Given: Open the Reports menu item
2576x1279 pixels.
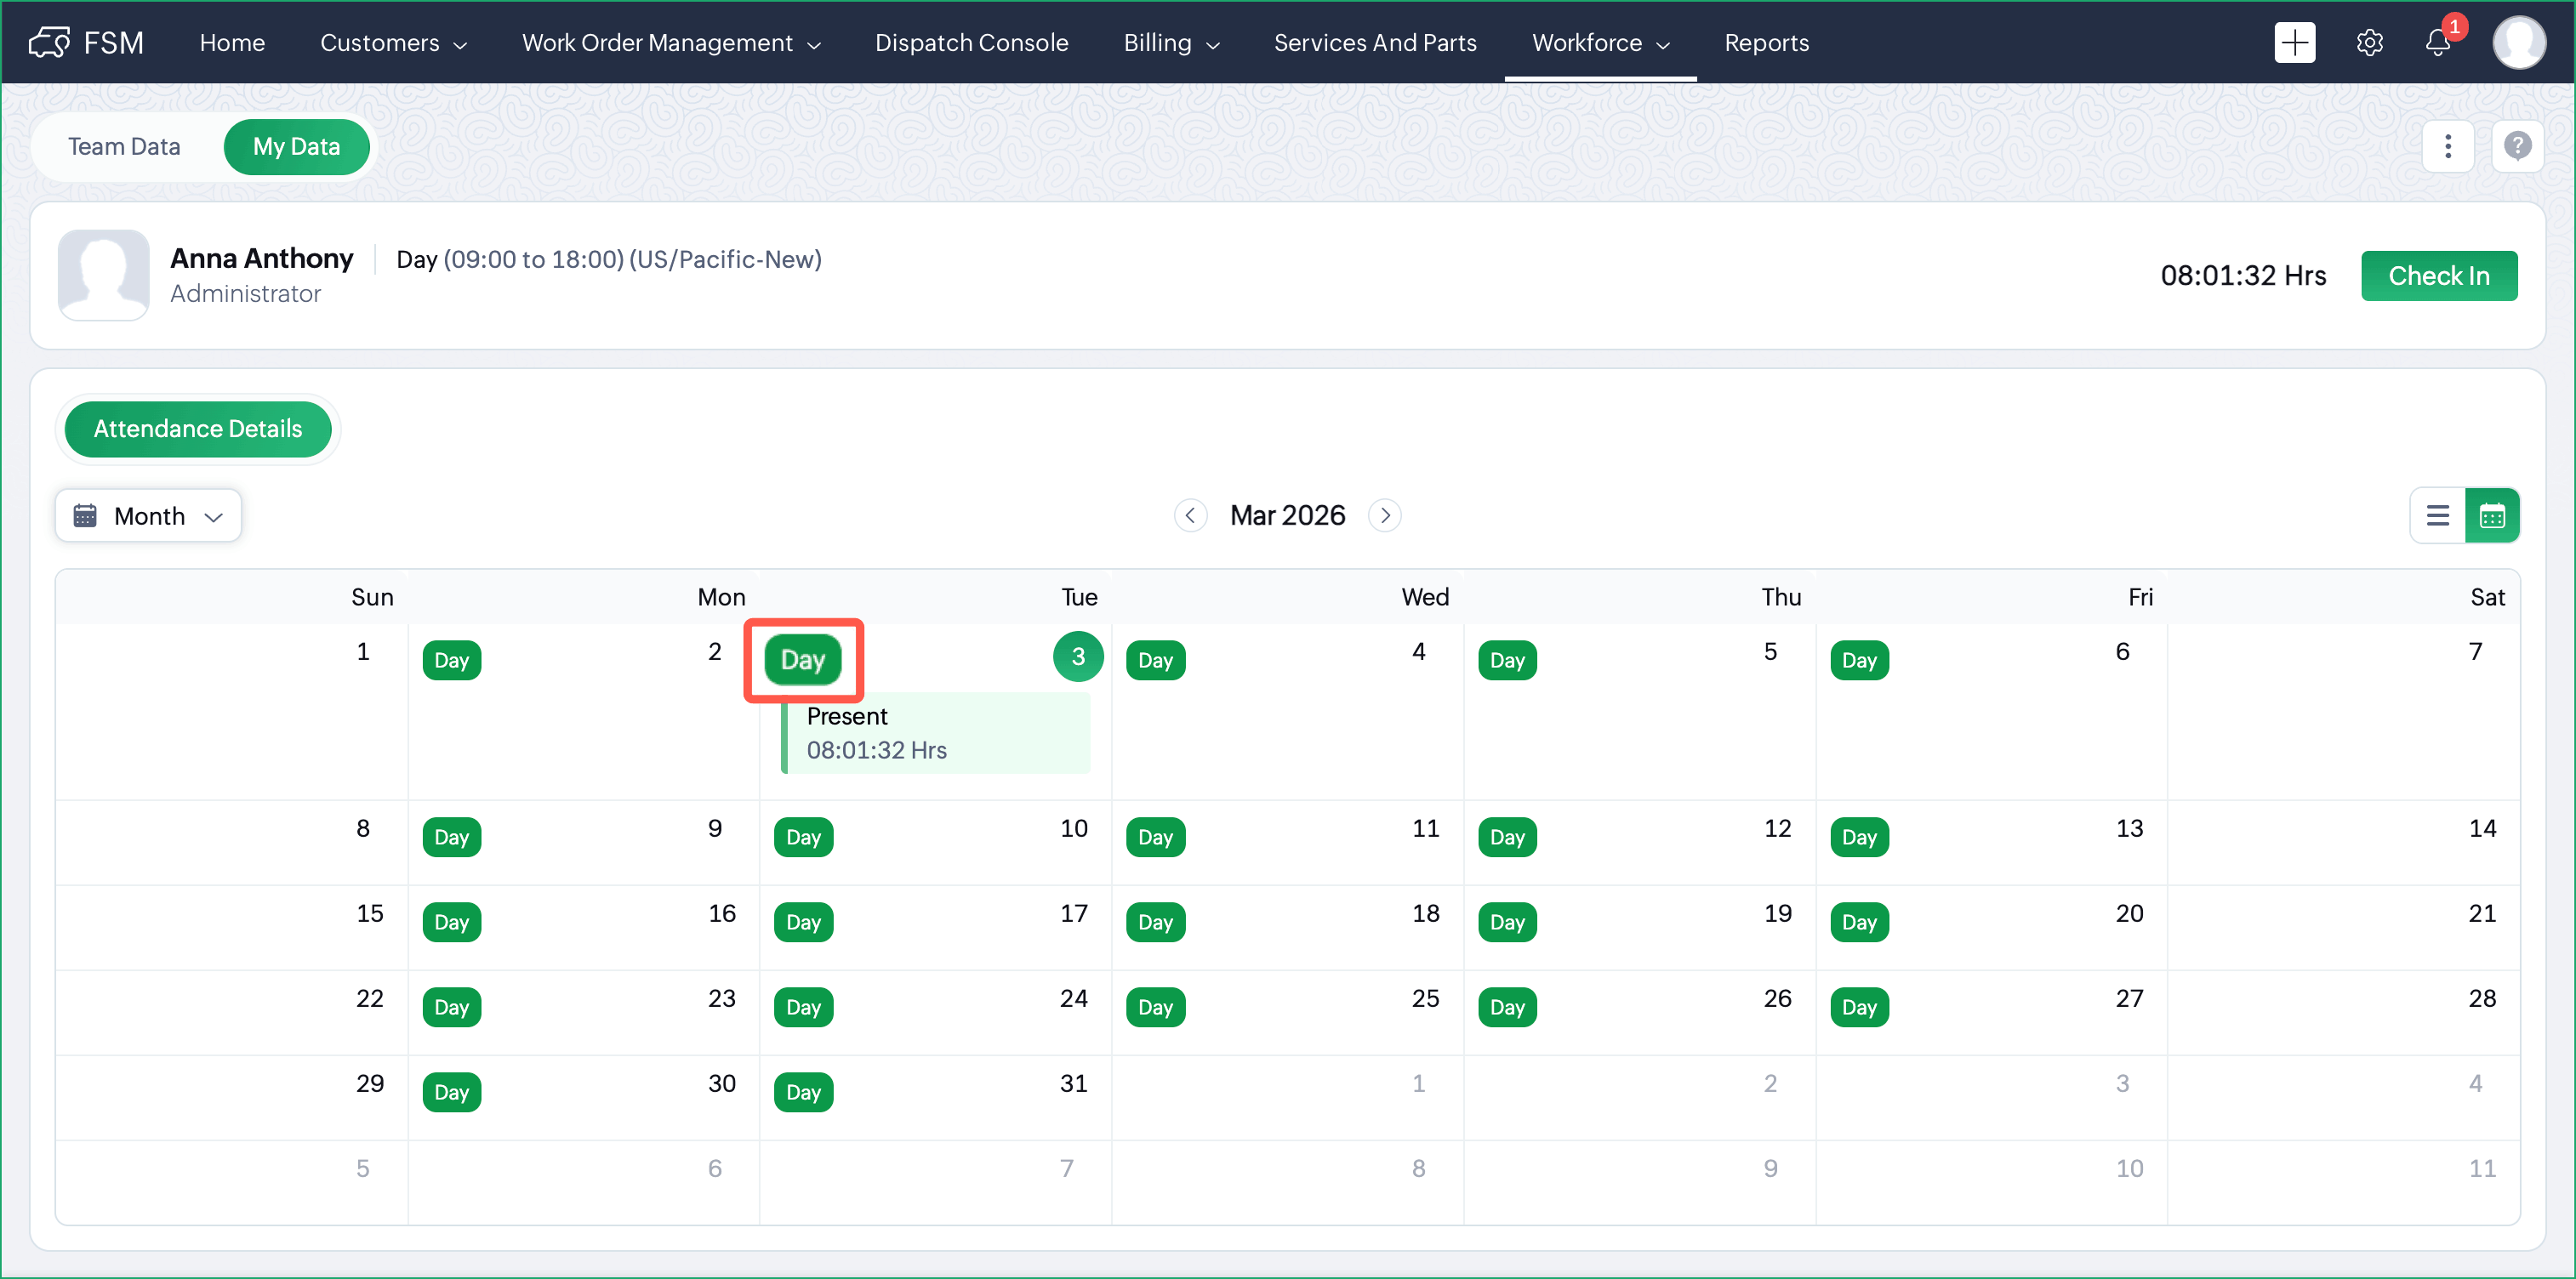Looking at the screenshot, I should (x=1766, y=43).
